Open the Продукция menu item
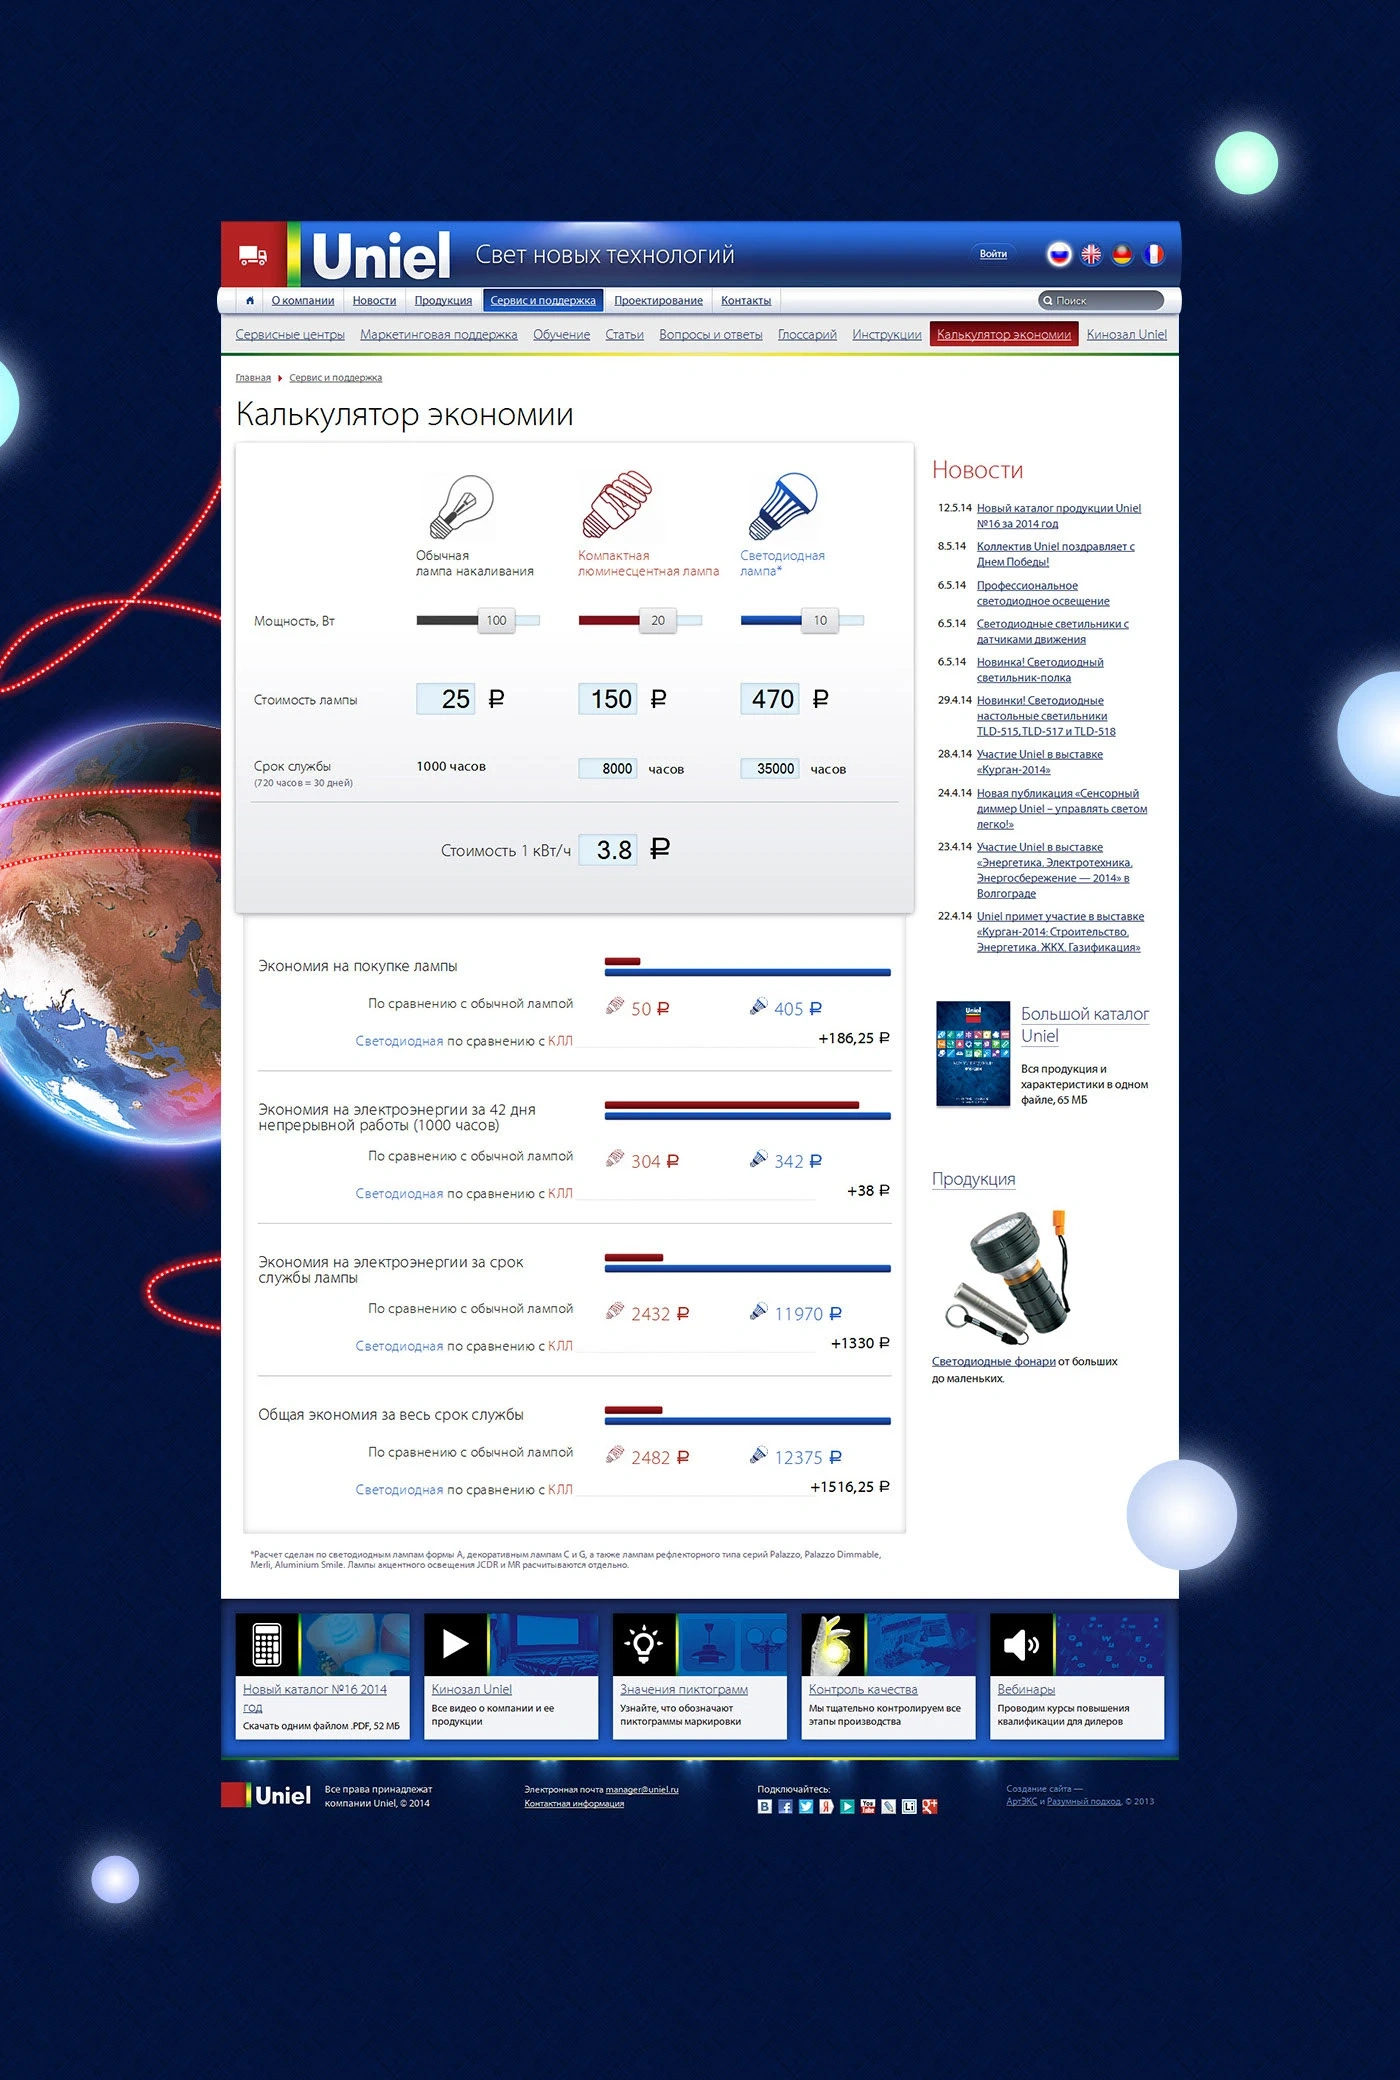This screenshot has width=1400, height=2080. point(443,300)
